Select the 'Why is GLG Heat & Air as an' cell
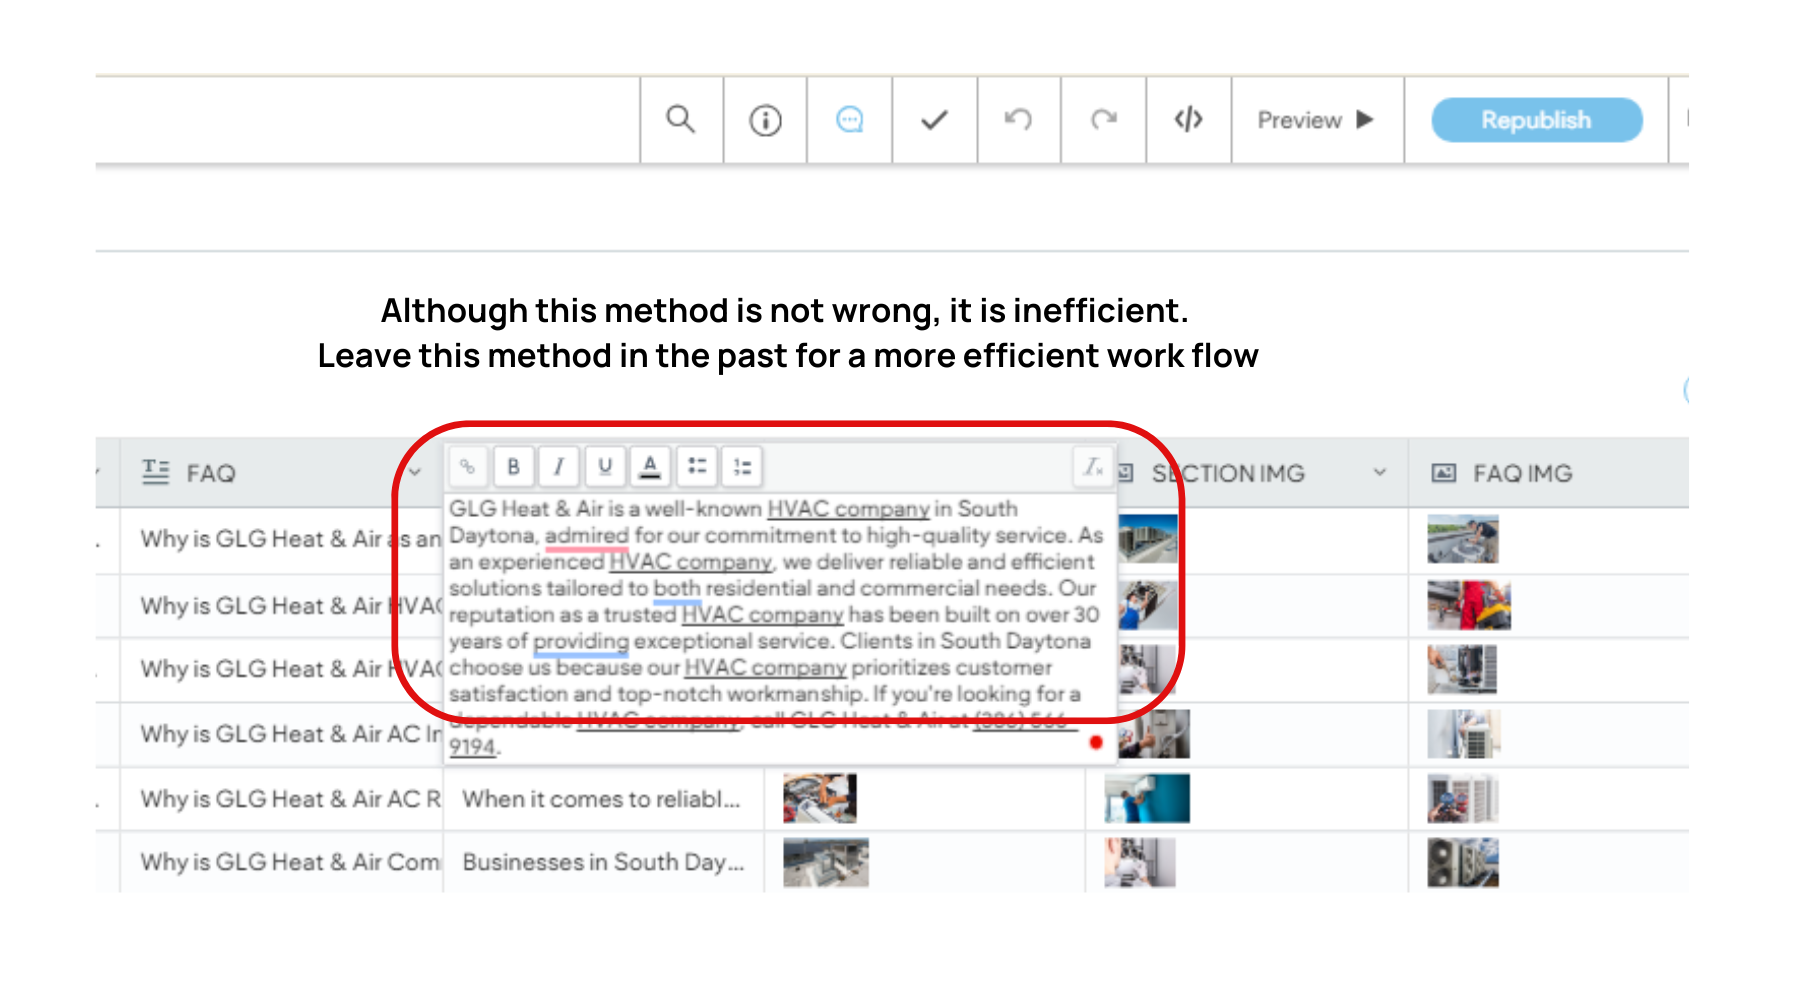Viewport: 1795px width, 998px height. (x=282, y=539)
